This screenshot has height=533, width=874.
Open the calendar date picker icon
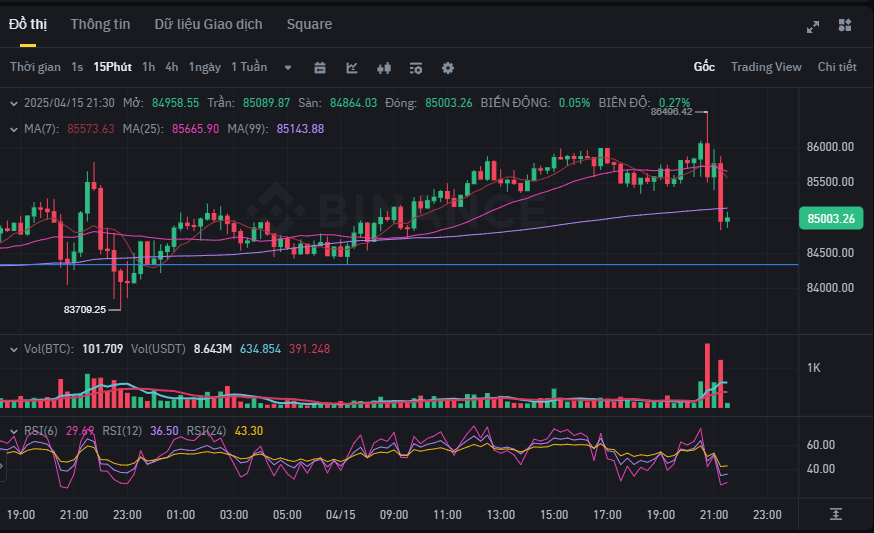click(319, 68)
